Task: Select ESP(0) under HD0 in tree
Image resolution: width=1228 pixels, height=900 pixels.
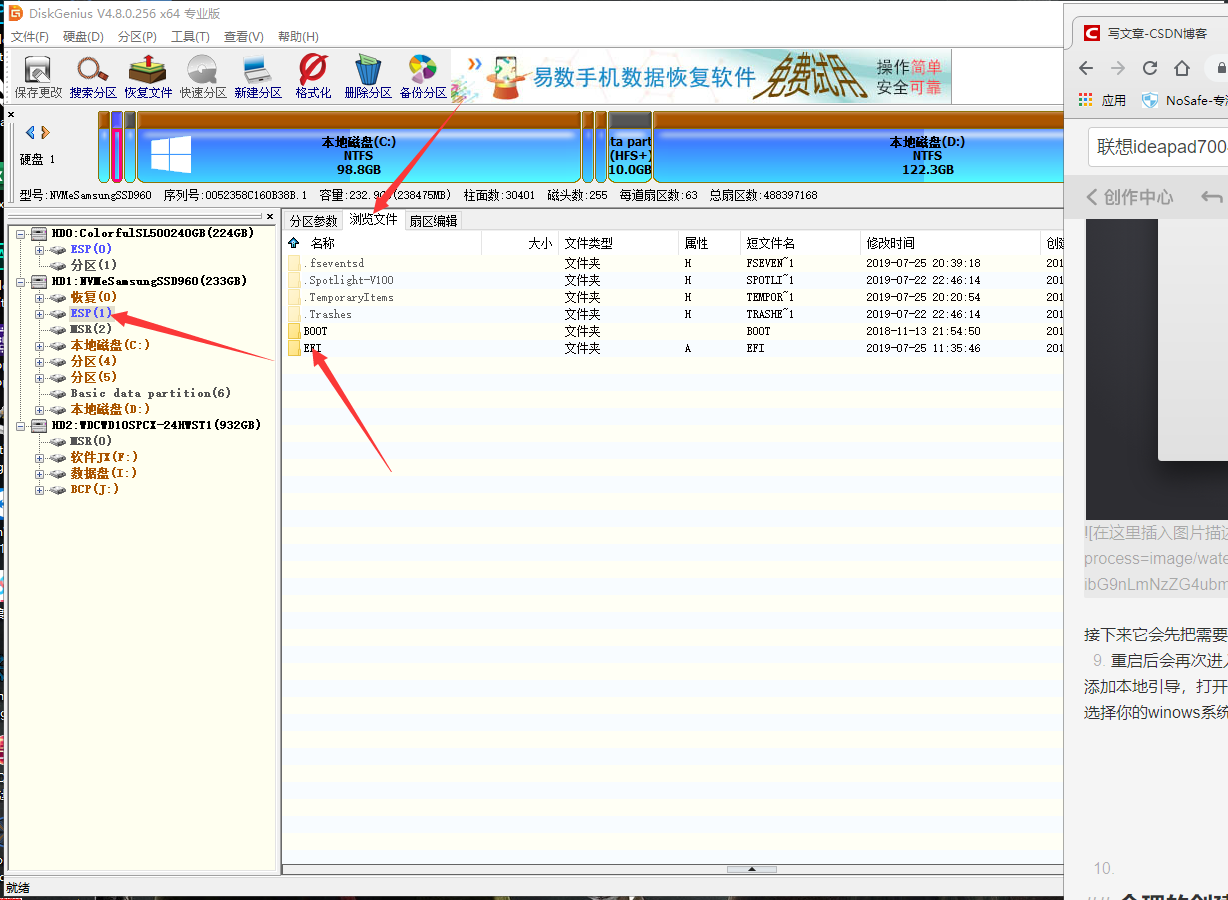Action: click(x=91, y=249)
